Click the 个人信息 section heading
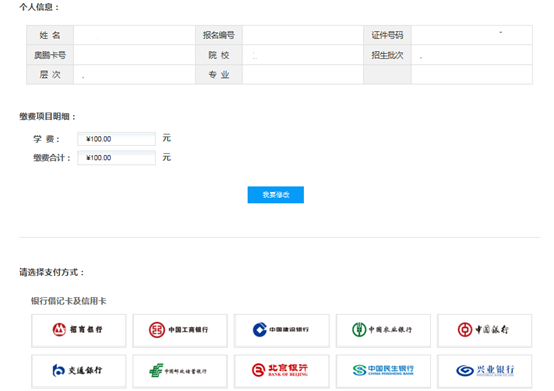The width and height of the screenshot is (554, 391). (x=39, y=7)
